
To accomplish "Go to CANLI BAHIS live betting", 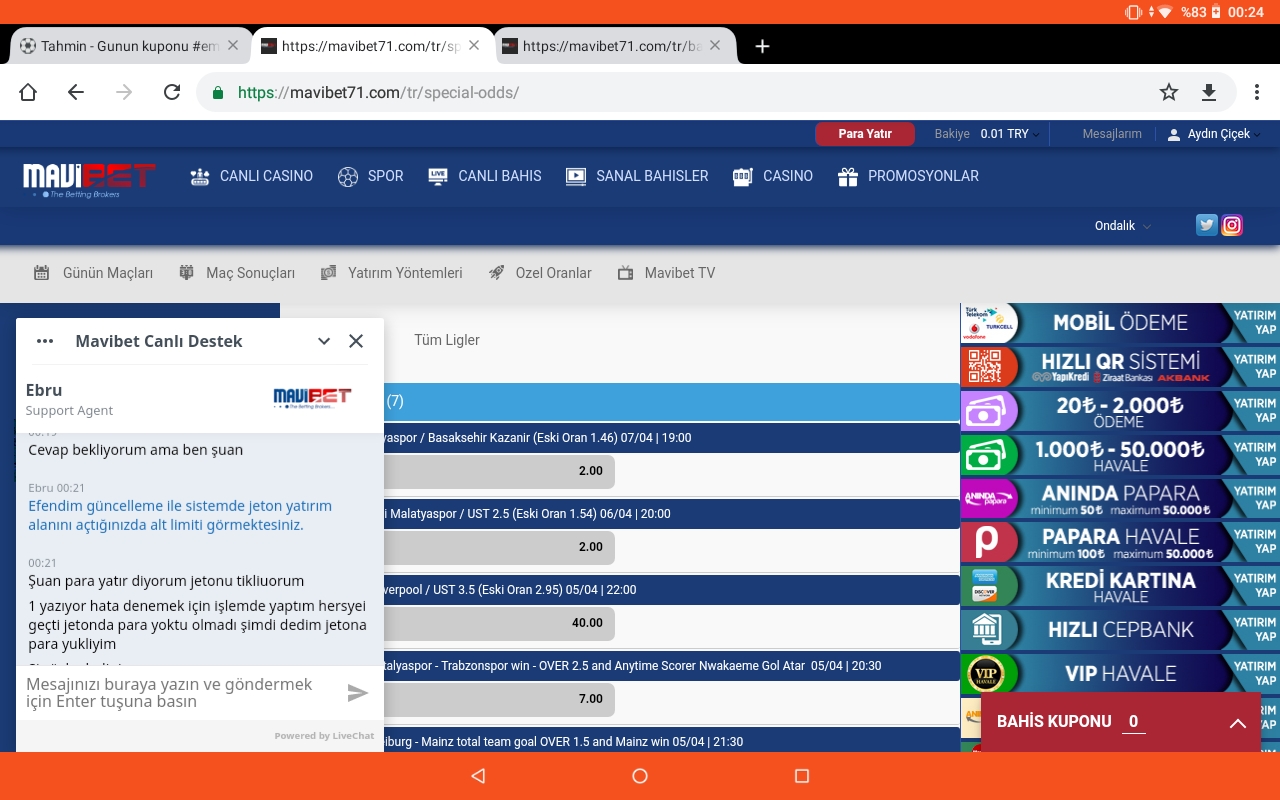I will tap(484, 176).
